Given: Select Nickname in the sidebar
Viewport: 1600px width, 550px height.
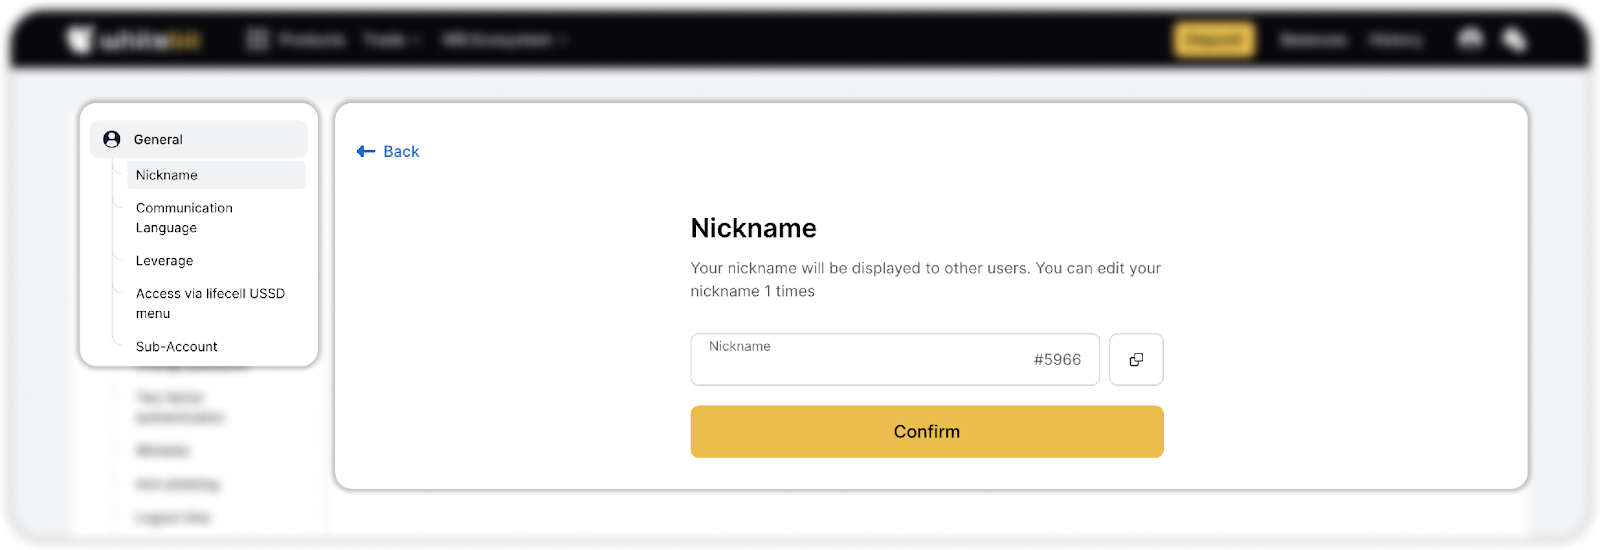Looking at the screenshot, I should click(167, 175).
